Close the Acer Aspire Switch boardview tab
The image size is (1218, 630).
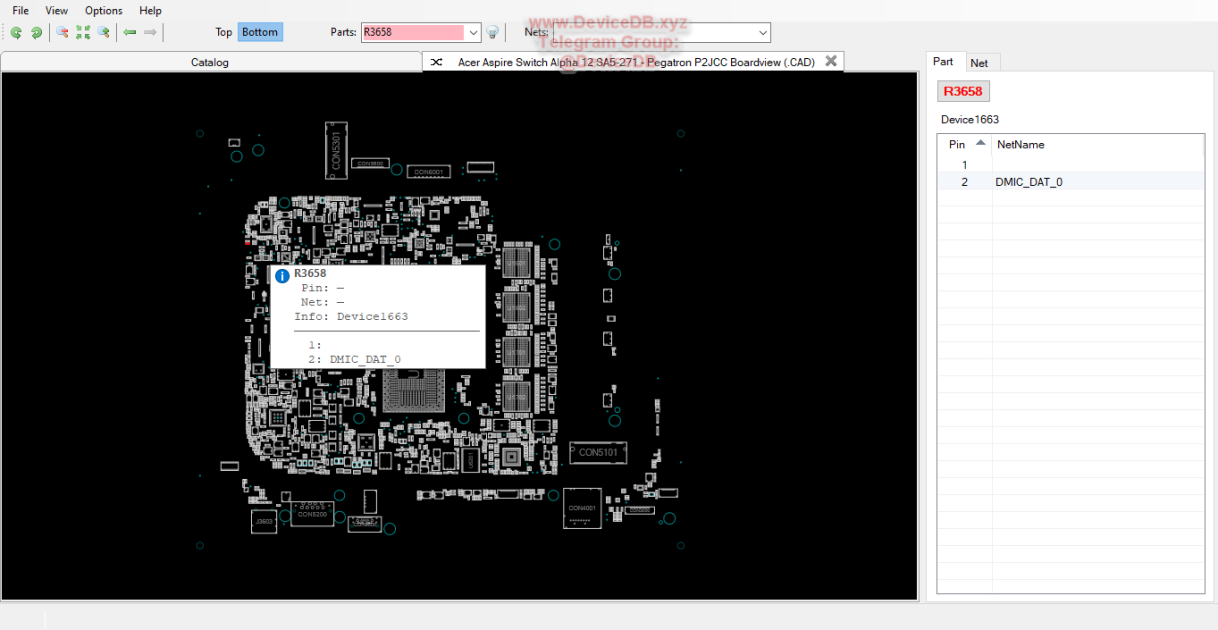[x=831, y=61]
